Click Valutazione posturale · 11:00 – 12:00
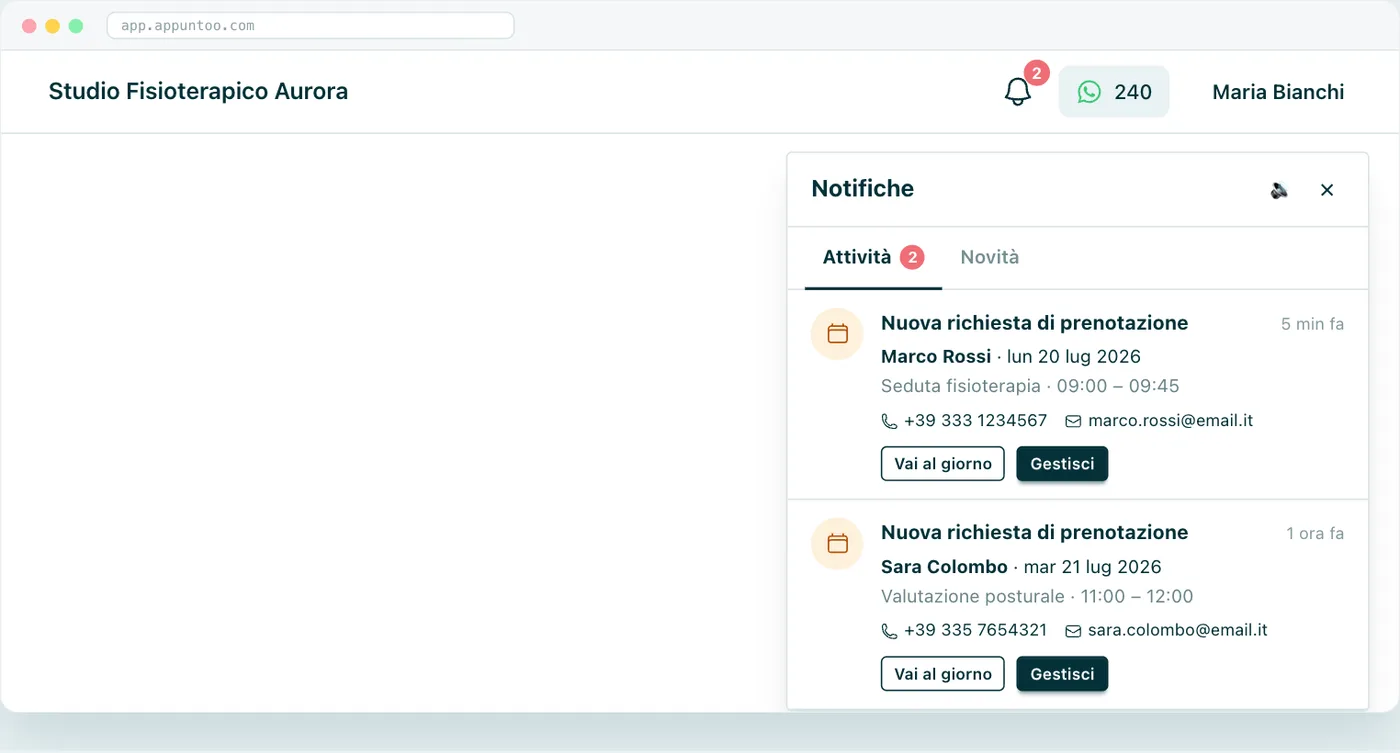 [1037, 596]
